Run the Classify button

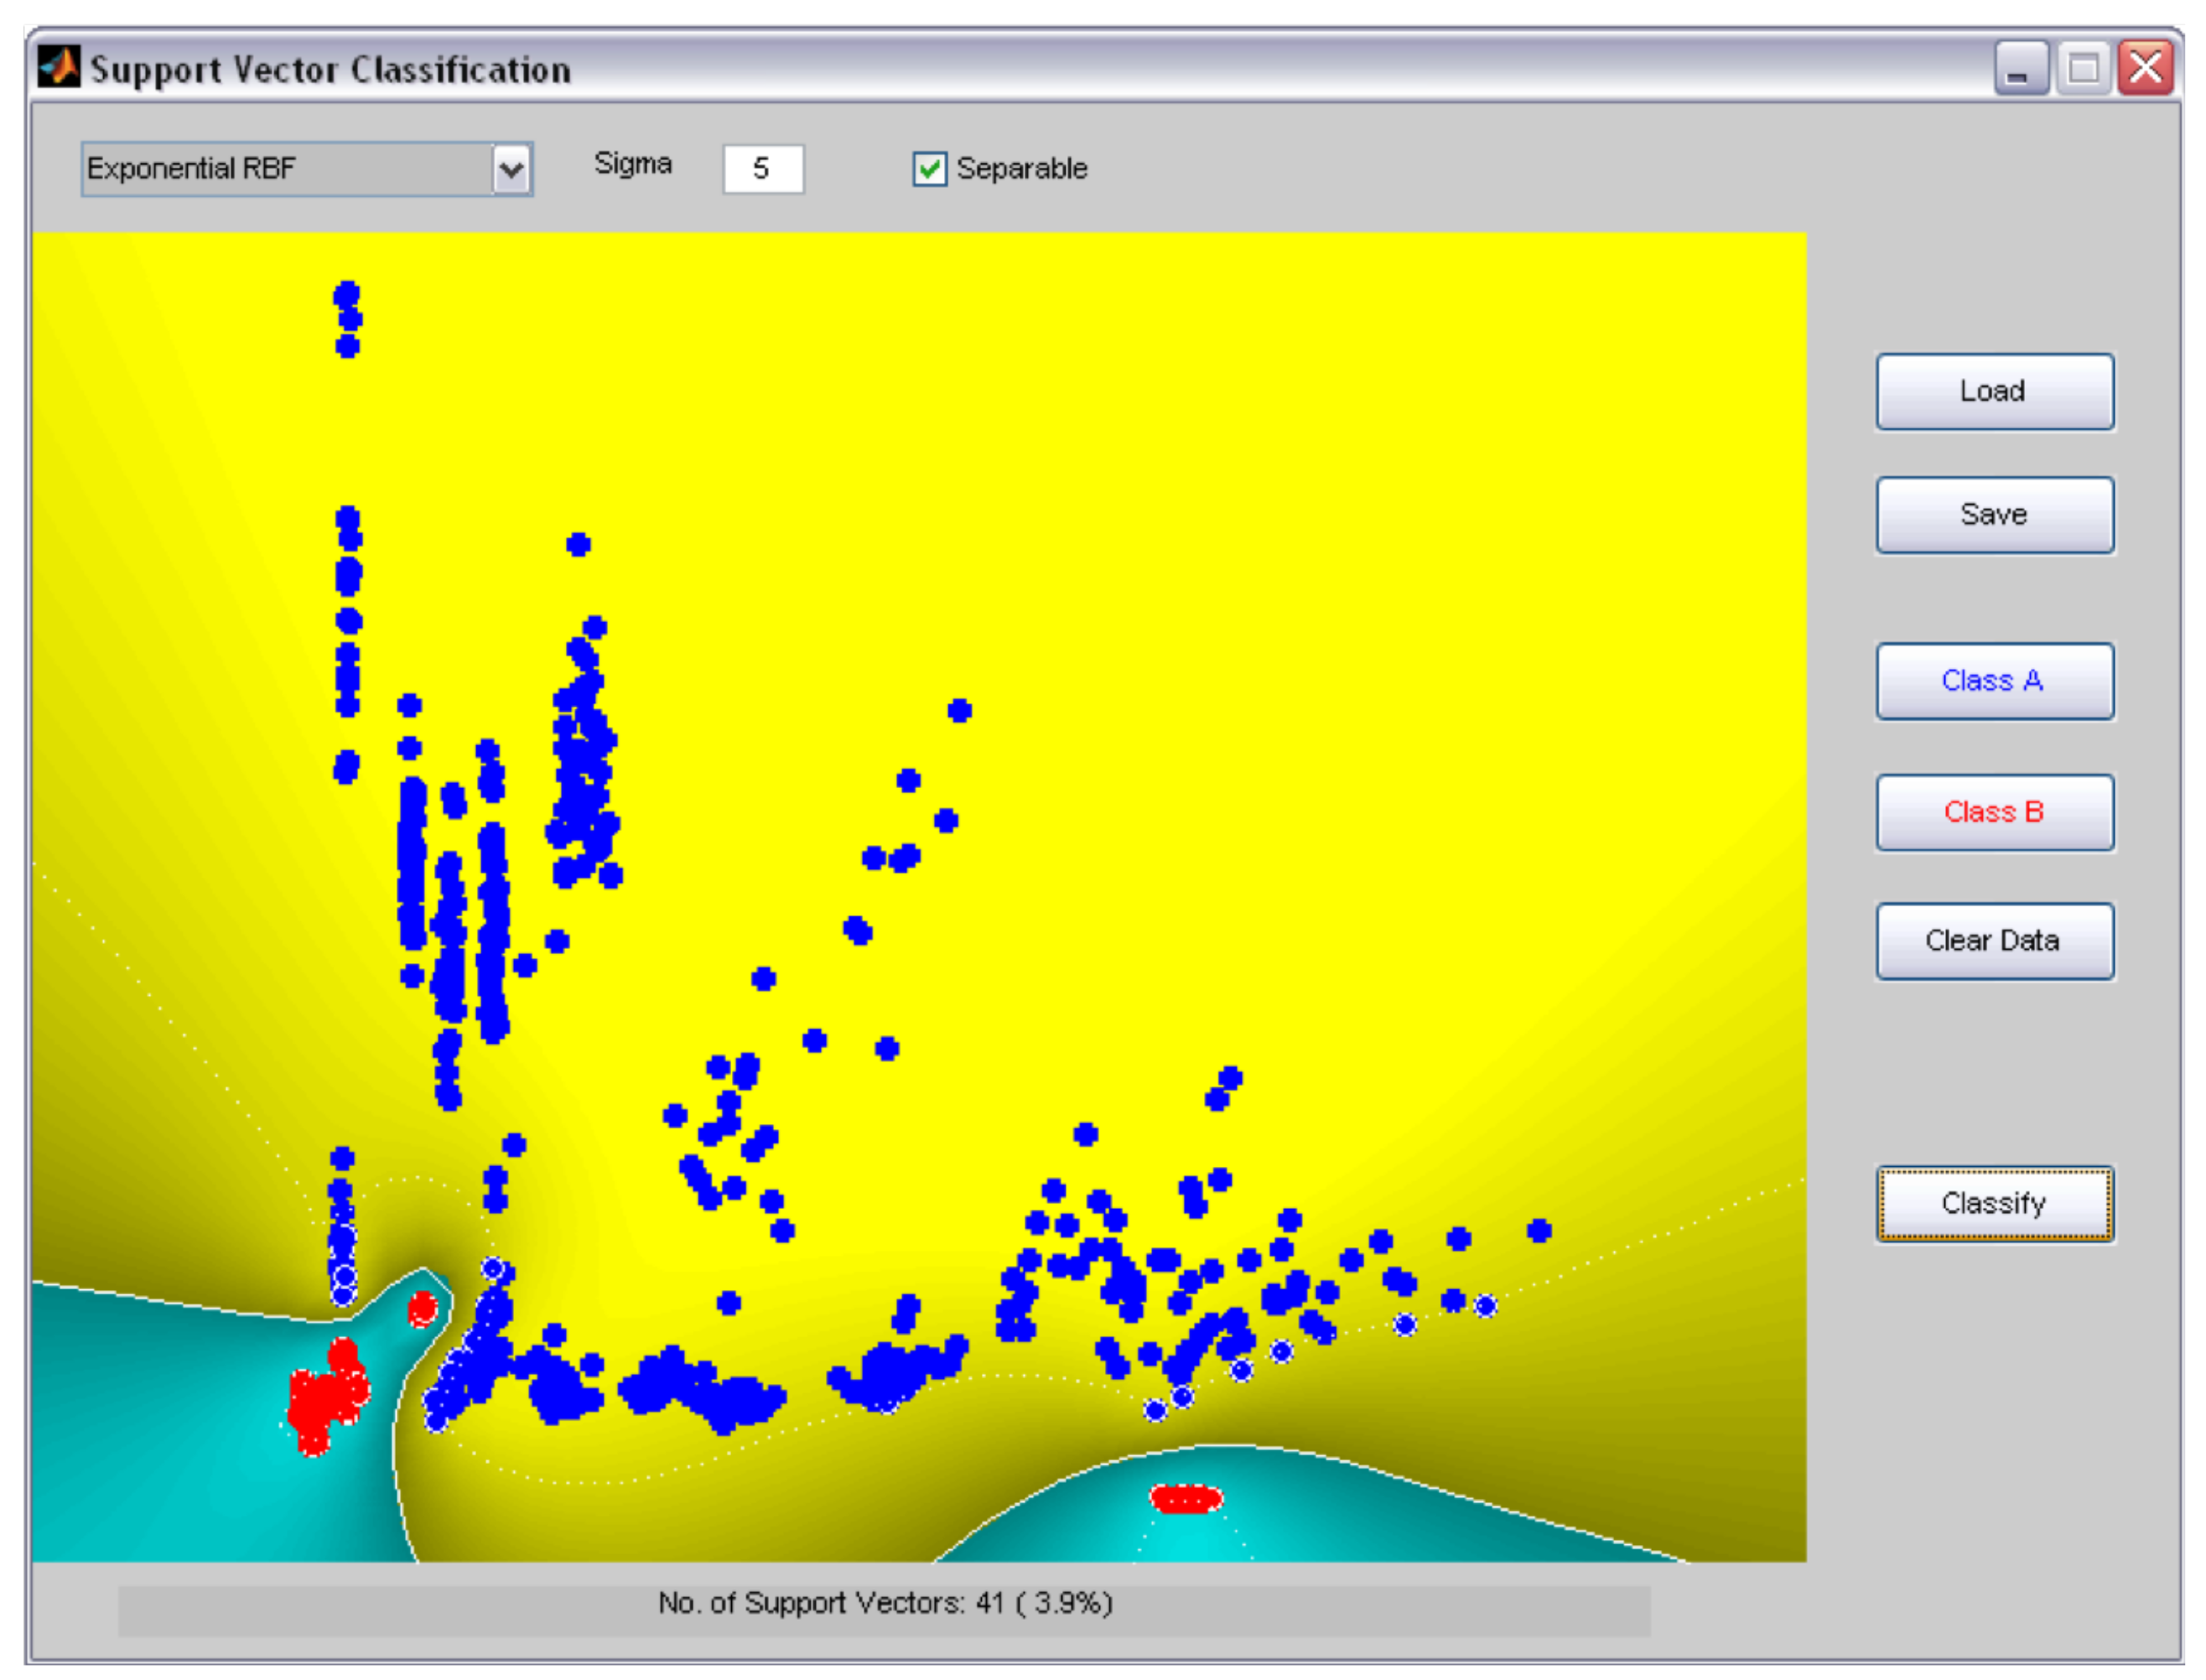[x=1994, y=1204]
